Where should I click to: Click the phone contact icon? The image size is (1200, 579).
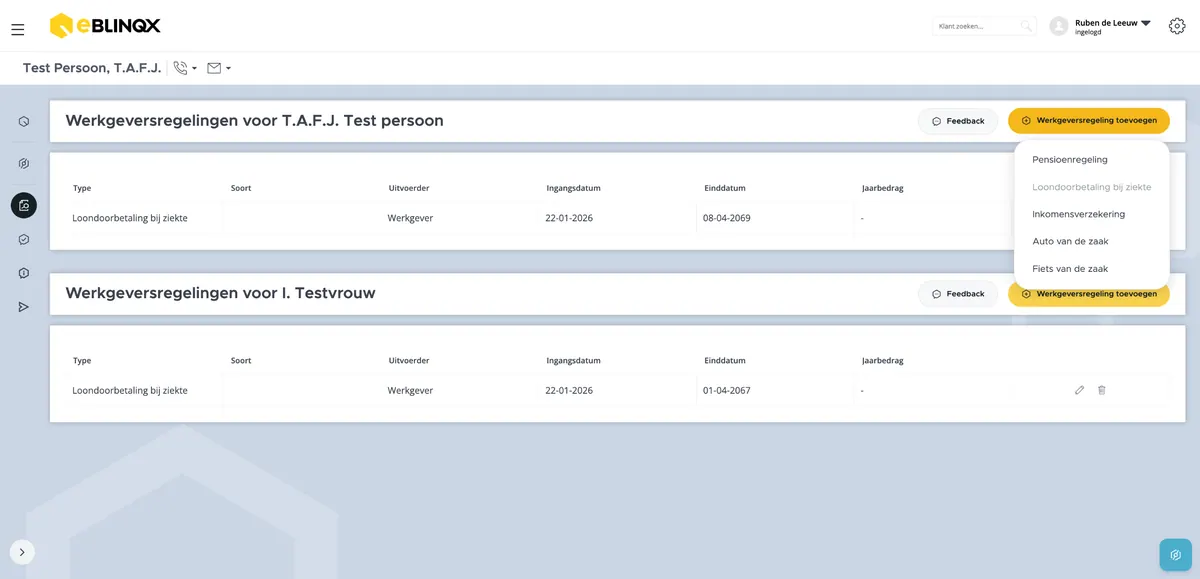coord(180,68)
